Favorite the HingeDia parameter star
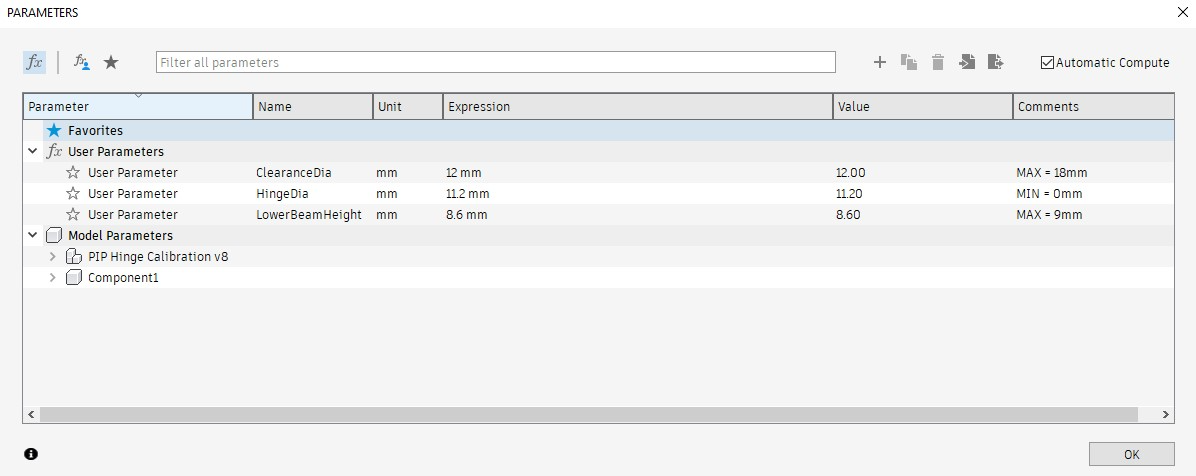The width and height of the screenshot is (1196, 476). pos(72,194)
